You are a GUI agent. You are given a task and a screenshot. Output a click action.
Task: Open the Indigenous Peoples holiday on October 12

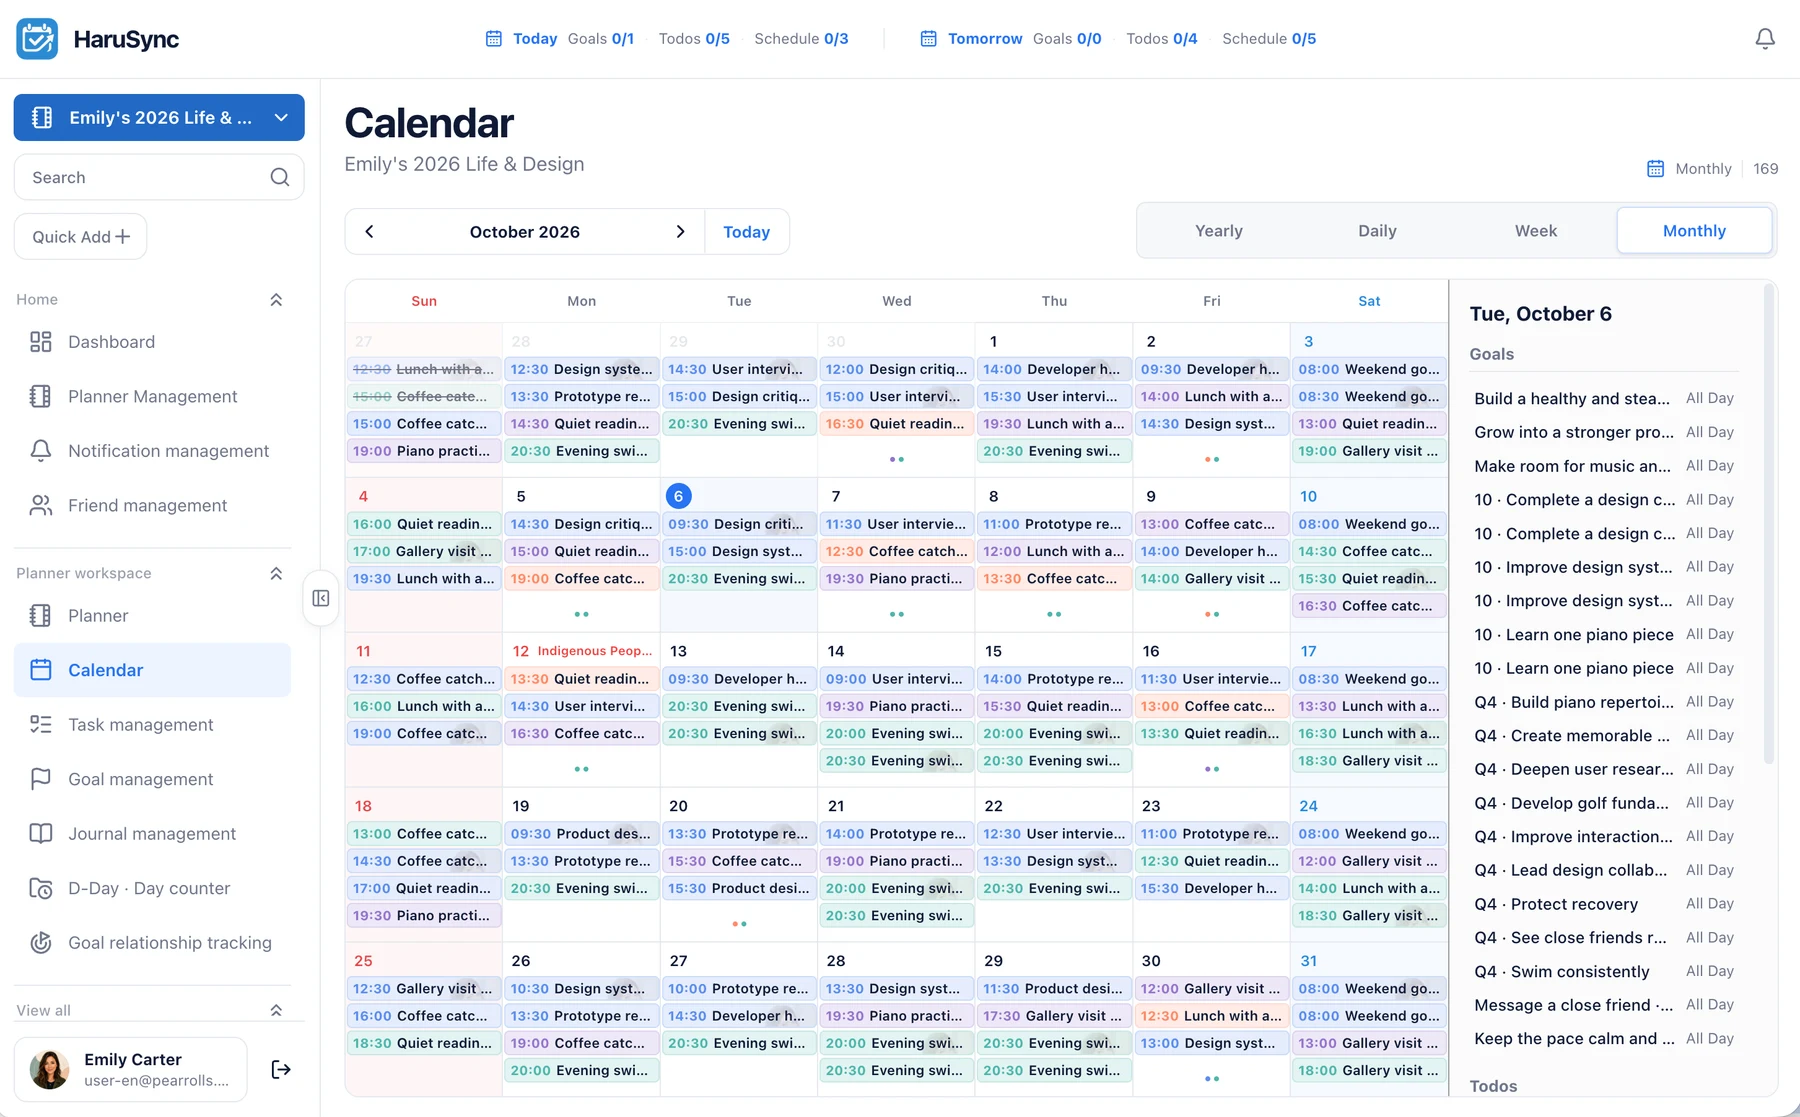tap(594, 650)
